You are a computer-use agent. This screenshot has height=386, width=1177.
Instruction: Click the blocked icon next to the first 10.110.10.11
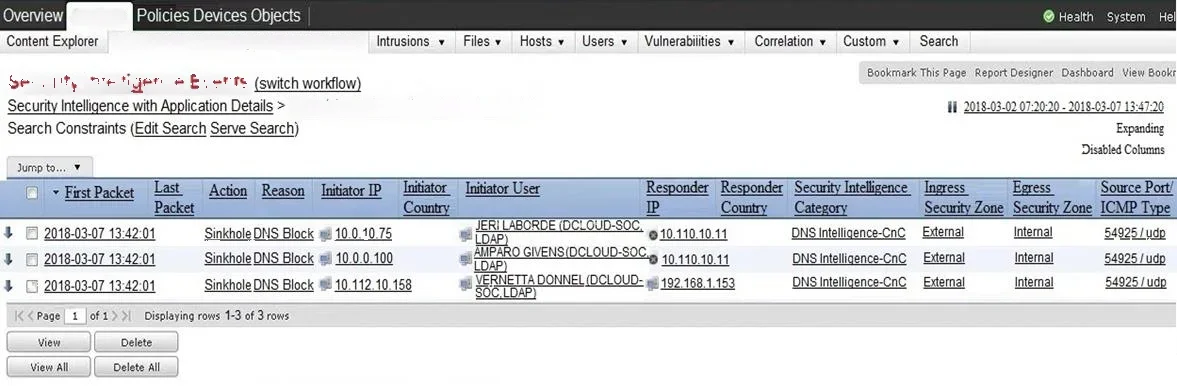coord(653,235)
